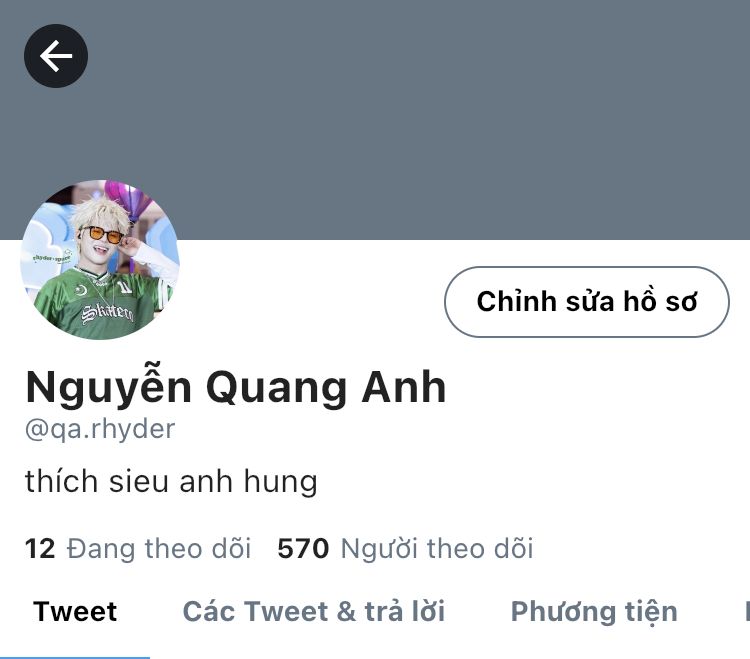Image resolution: width=750 pixels, height=659 pixels.
Task: Click the Chỉnh sửa hồ sơ button
Action: [x=586, y=302]
